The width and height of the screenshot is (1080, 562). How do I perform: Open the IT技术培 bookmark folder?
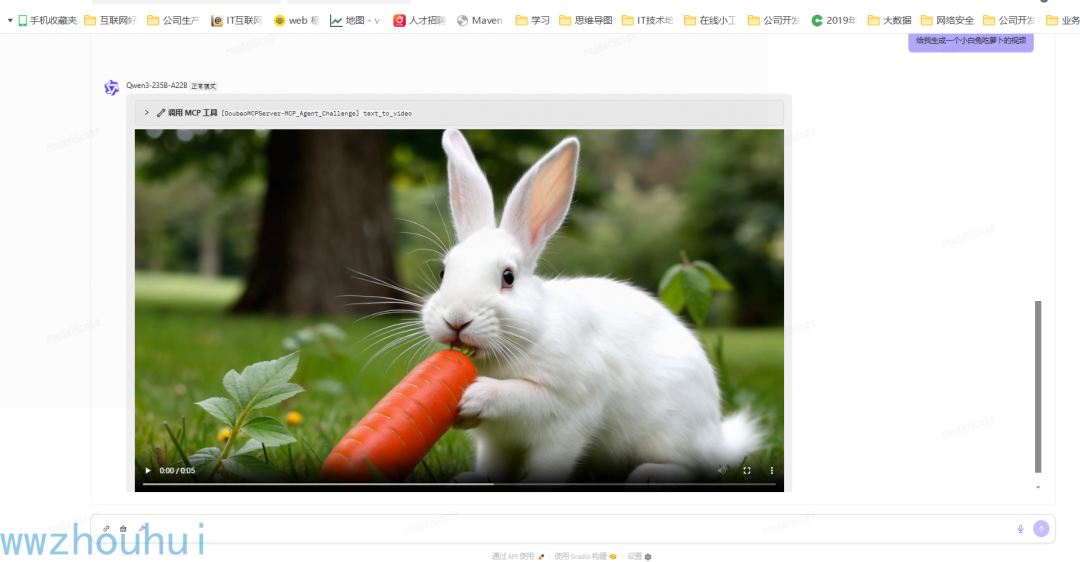pos(647,21)
